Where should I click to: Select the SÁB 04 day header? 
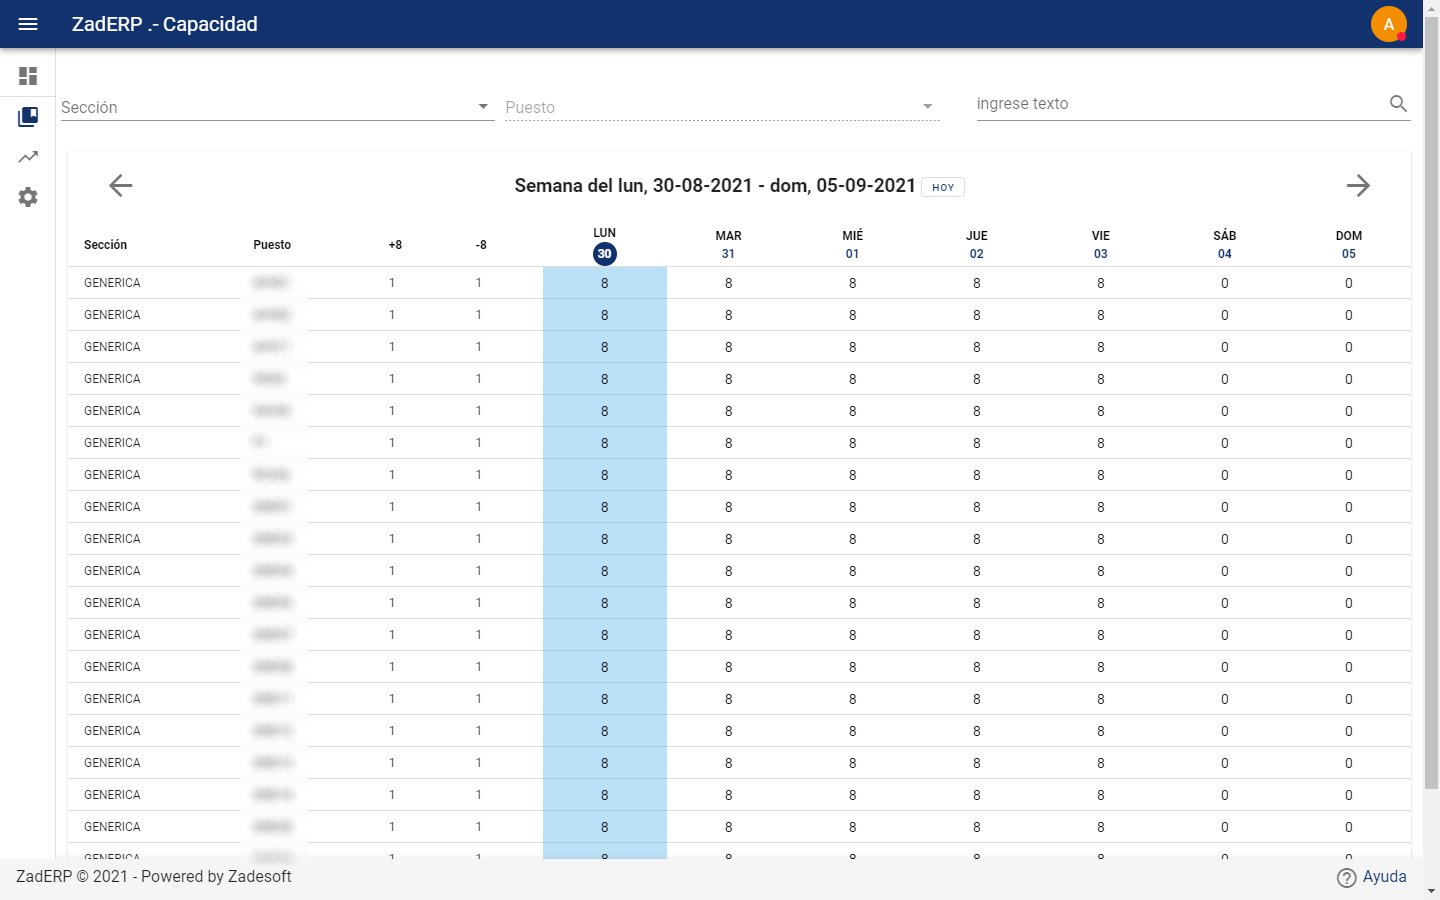point(1225,245)
